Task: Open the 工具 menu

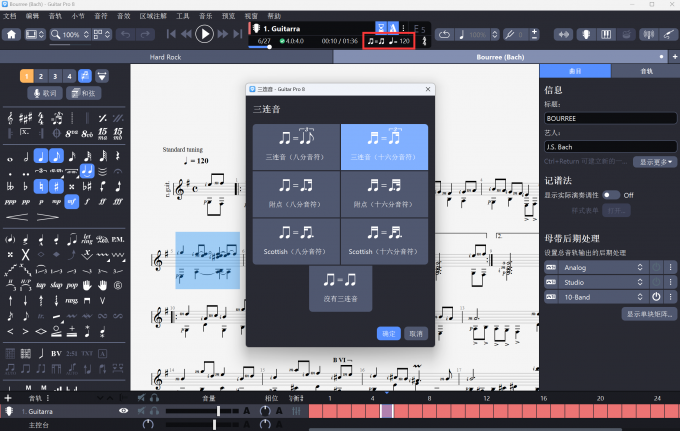Action: (x=183, y=16)
